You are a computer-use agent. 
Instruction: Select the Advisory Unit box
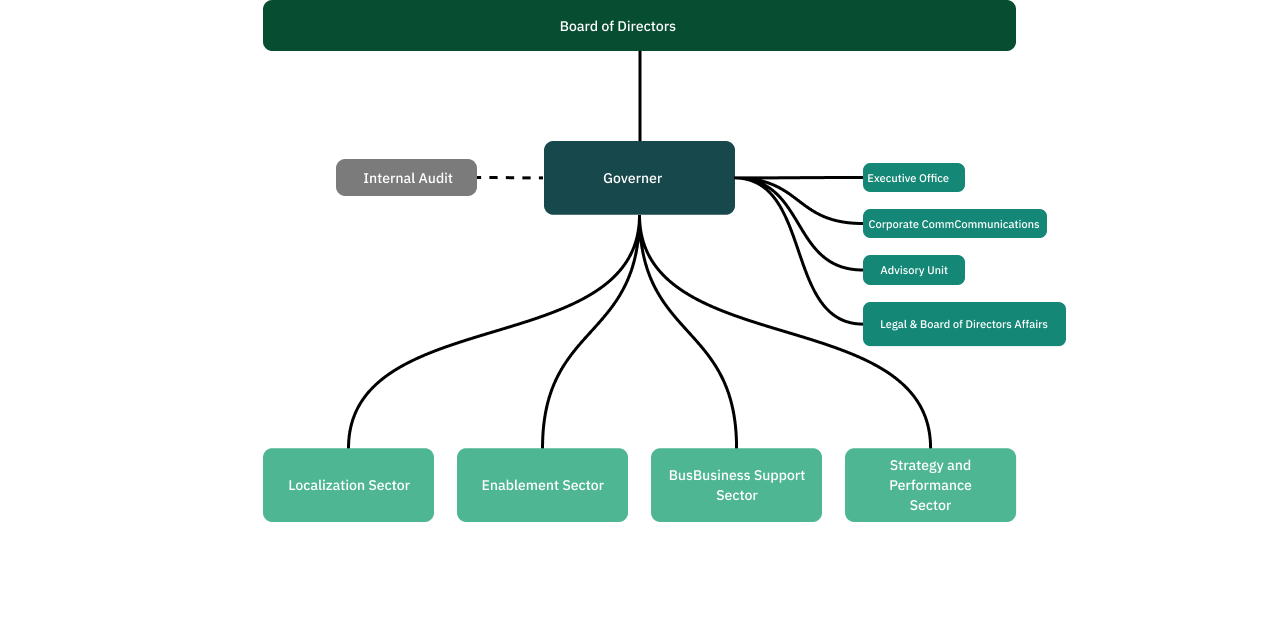[913, 270]
